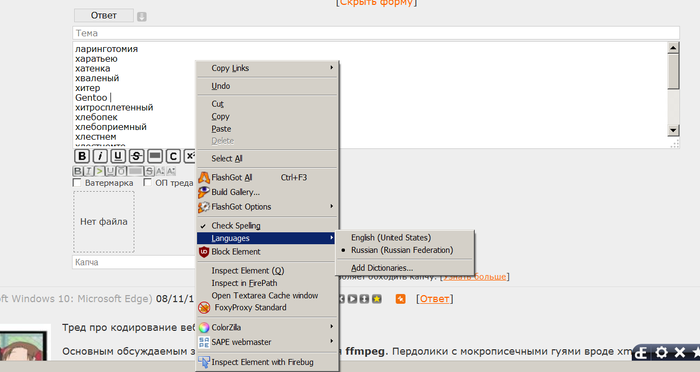Click the Build Gallery eye icon
The height and width of the screenshot is (372, 700).
(204, 192)
